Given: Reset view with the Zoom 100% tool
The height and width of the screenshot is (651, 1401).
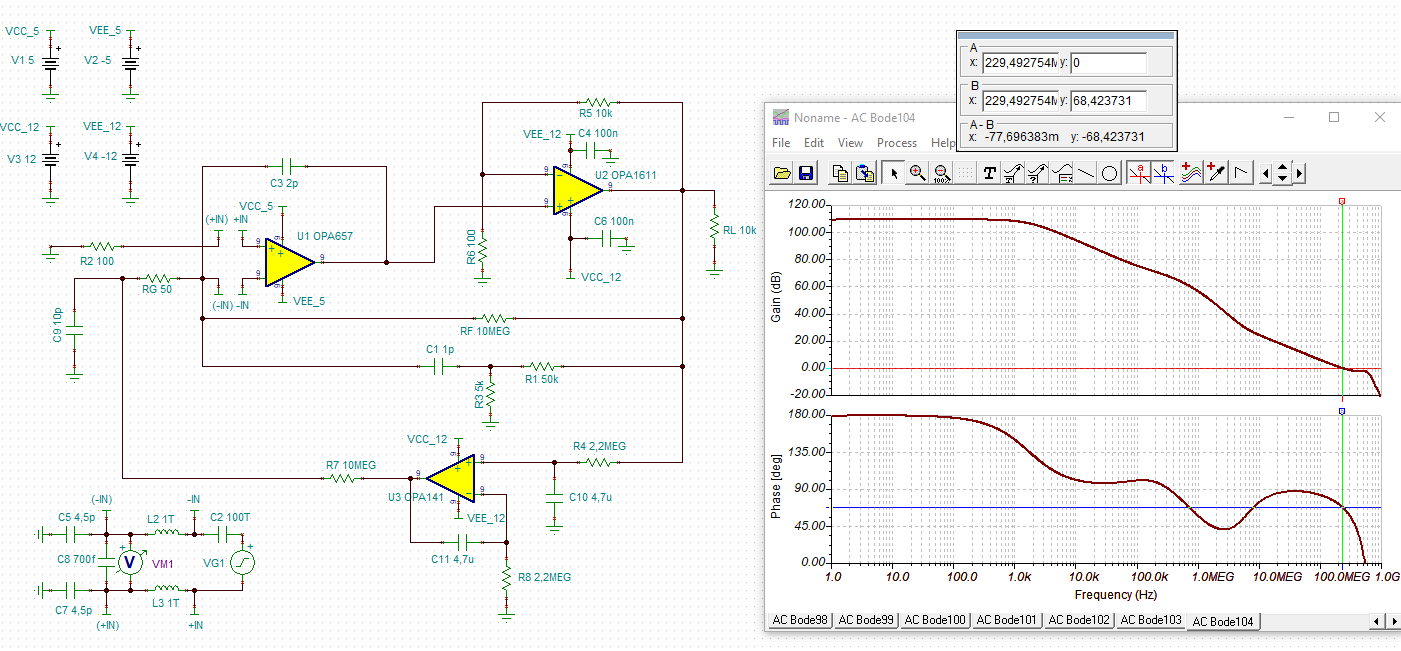Looking at the screenshot, I should 941,172.
